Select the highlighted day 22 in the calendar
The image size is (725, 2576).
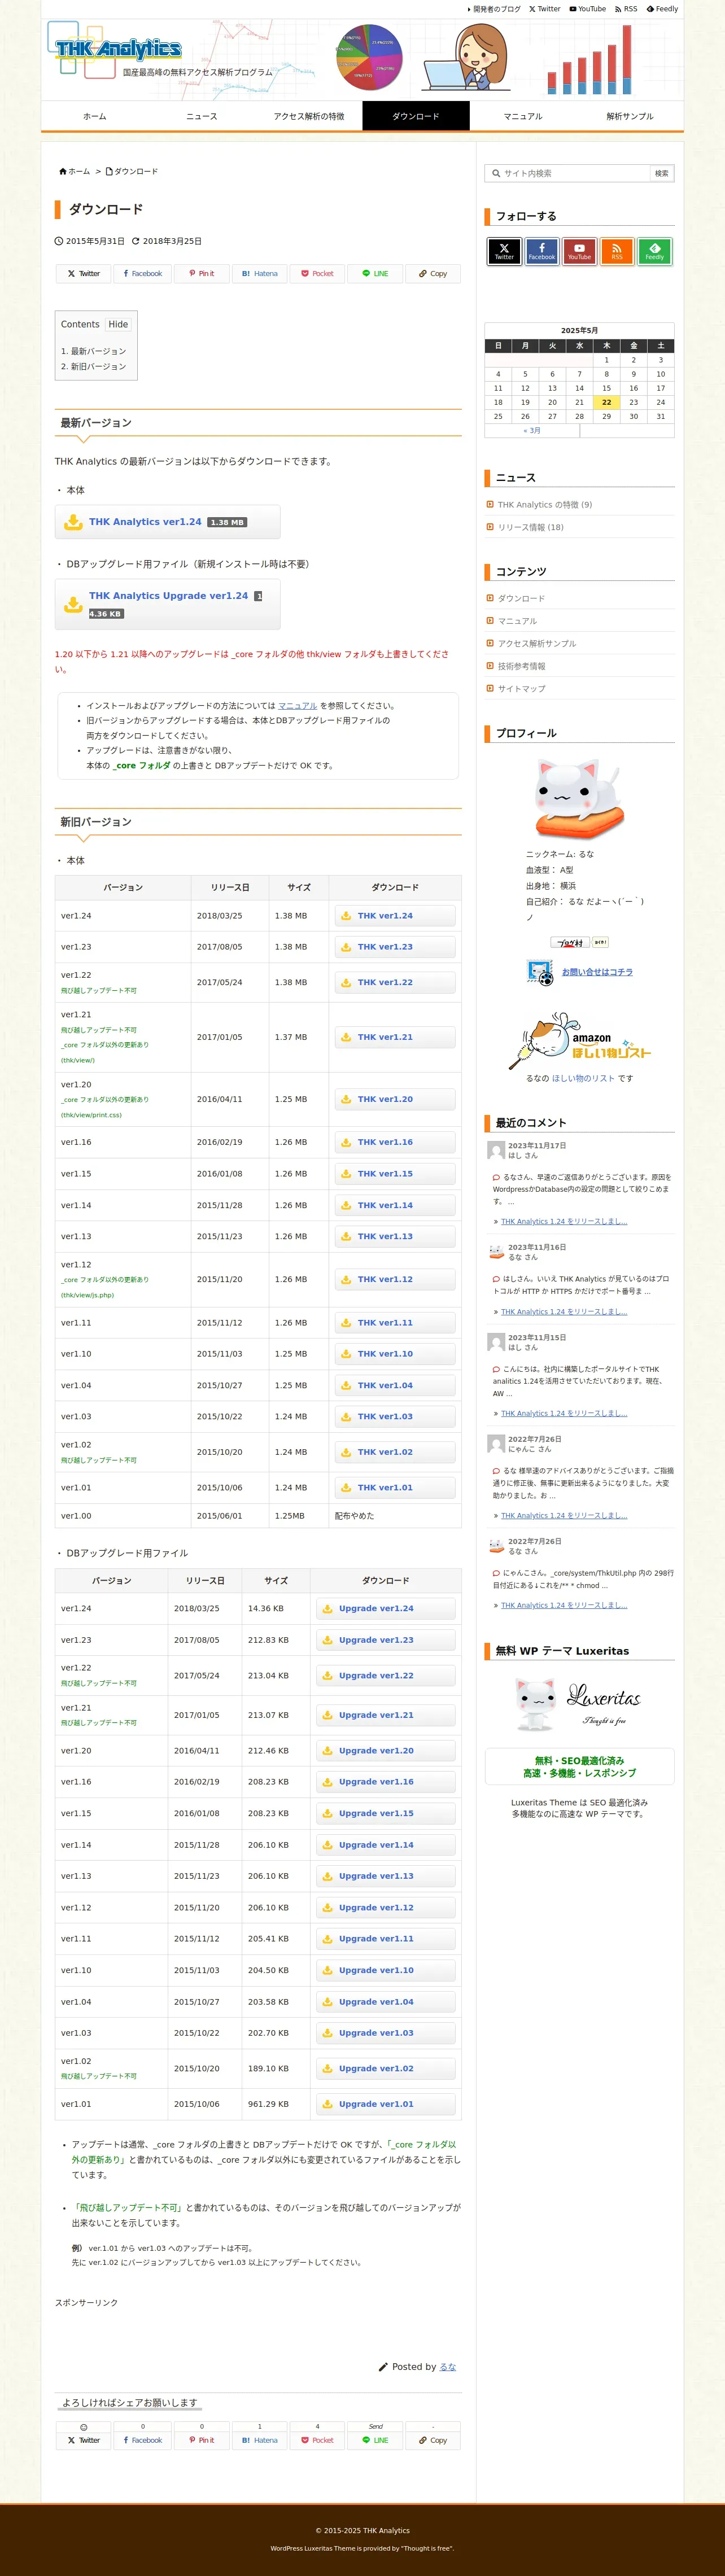tap(606, 402)
